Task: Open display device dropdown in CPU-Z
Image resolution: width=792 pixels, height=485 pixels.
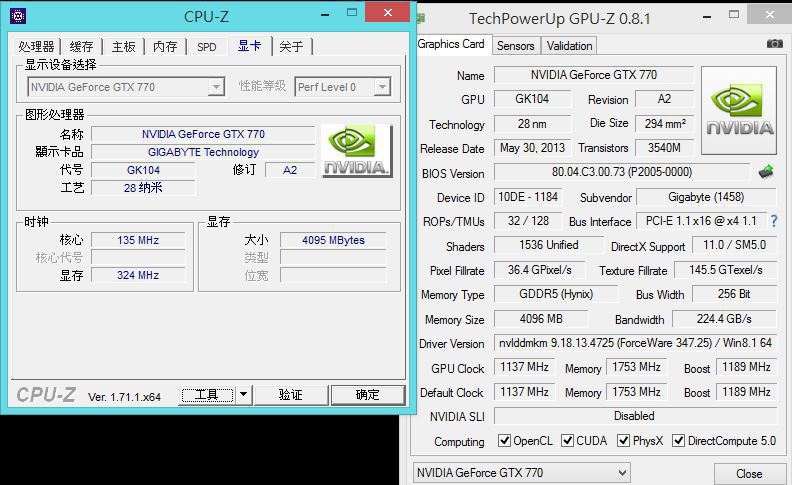Action: 216,87
